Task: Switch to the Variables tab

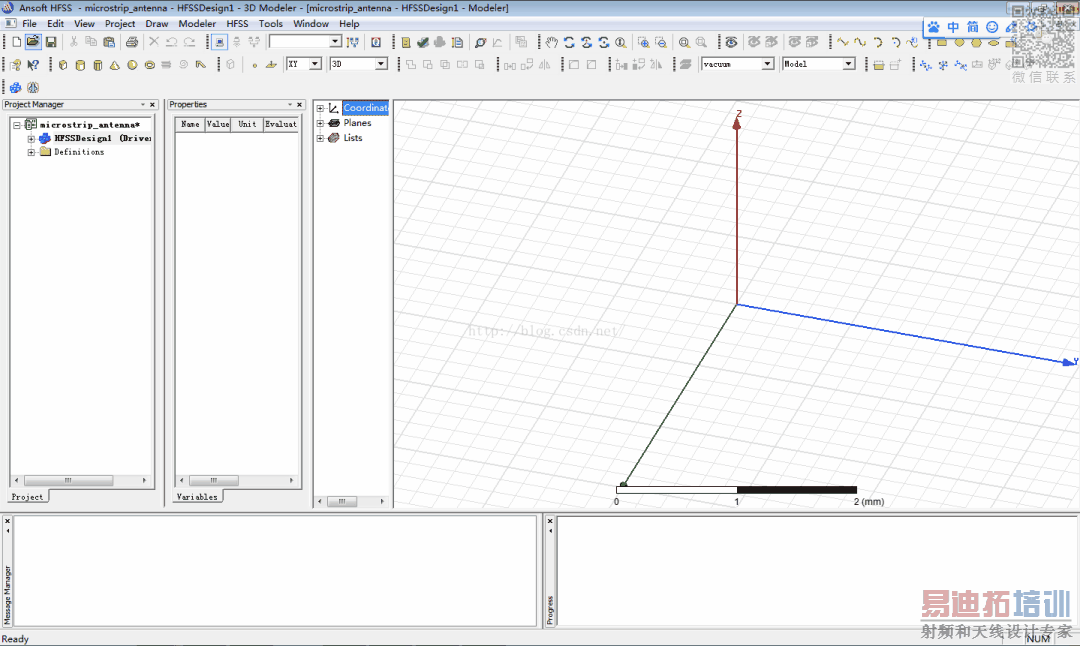Action: tap(196, 497)
